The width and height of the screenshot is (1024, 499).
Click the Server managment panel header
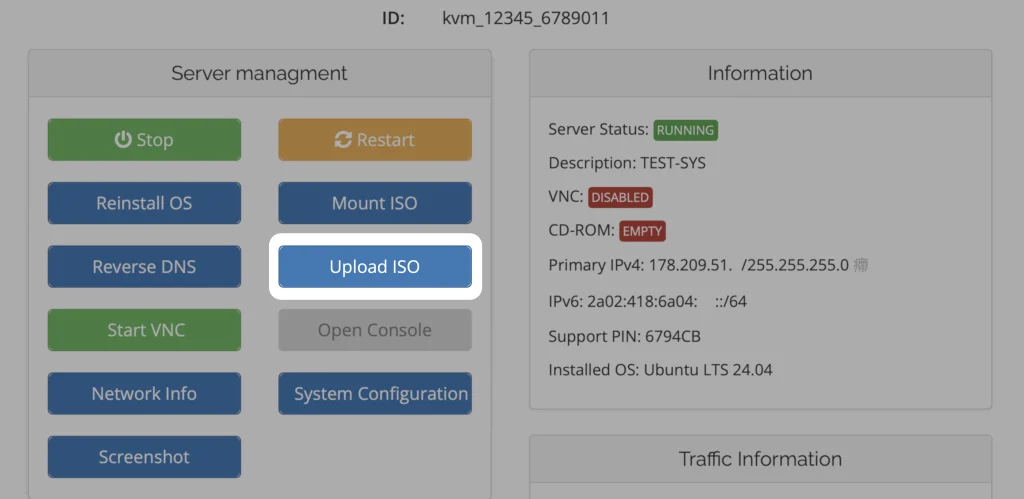coord(259,73)
